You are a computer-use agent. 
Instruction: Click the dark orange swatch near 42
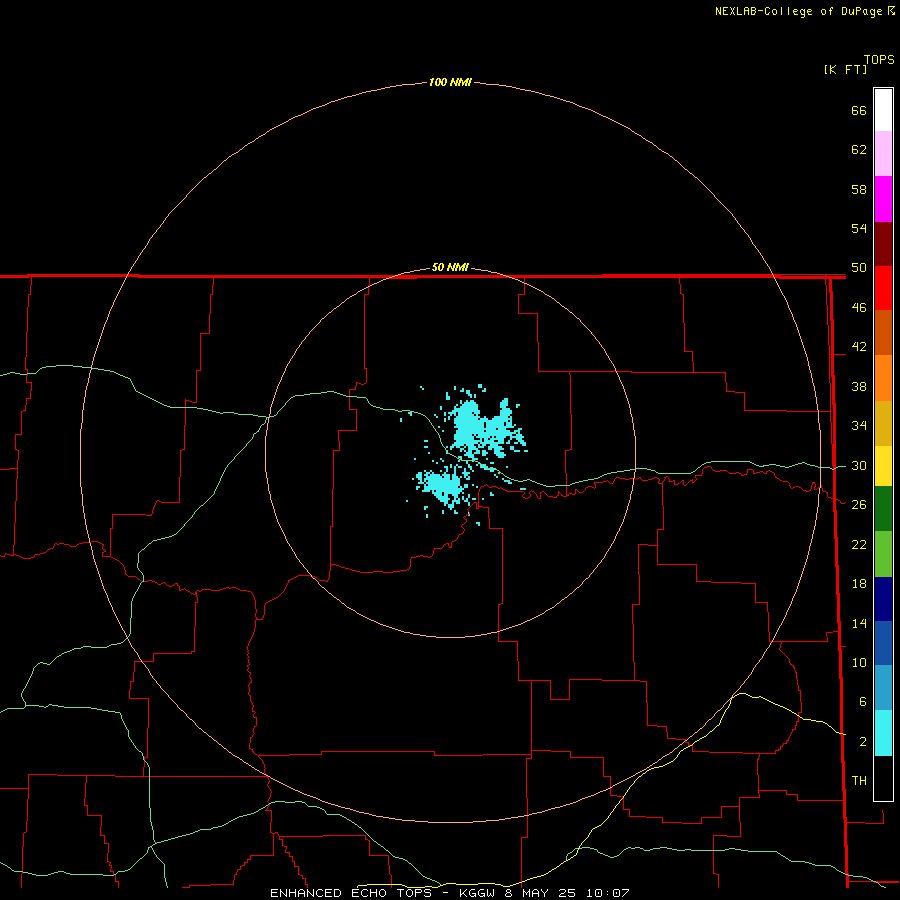point(883,333)
